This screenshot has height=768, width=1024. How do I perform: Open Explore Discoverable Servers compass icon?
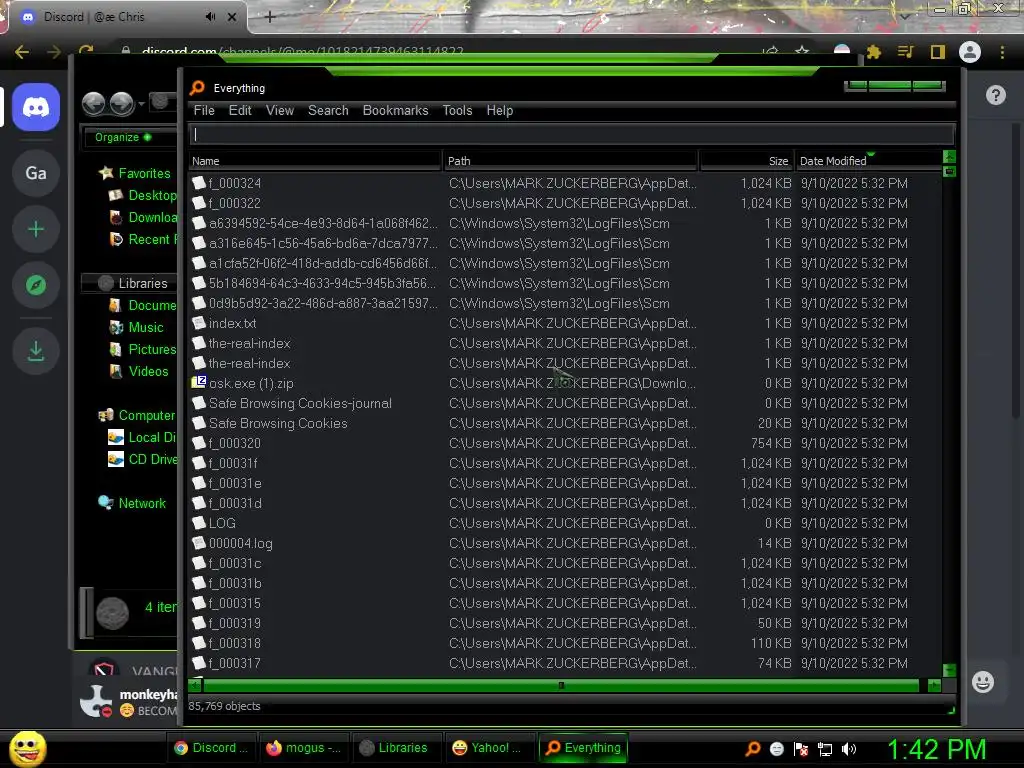(x=36, y=285)
